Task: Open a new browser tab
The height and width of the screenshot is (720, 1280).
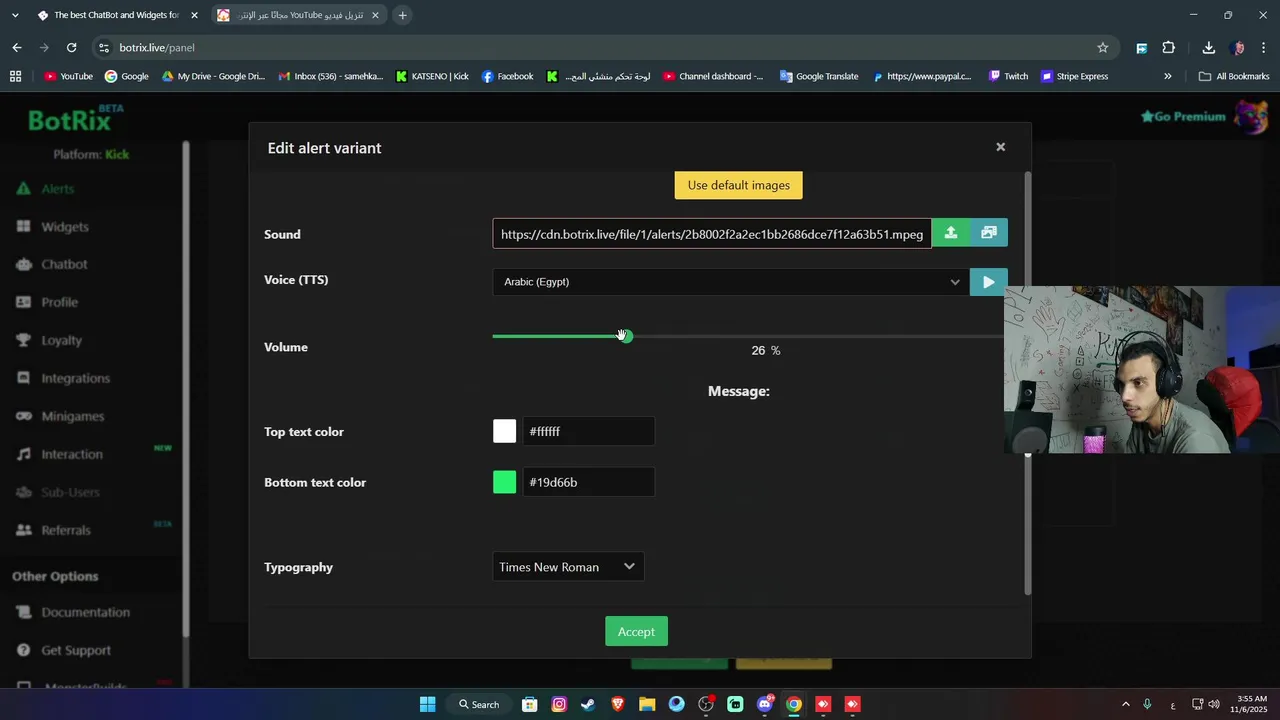Action: point(402,15)
